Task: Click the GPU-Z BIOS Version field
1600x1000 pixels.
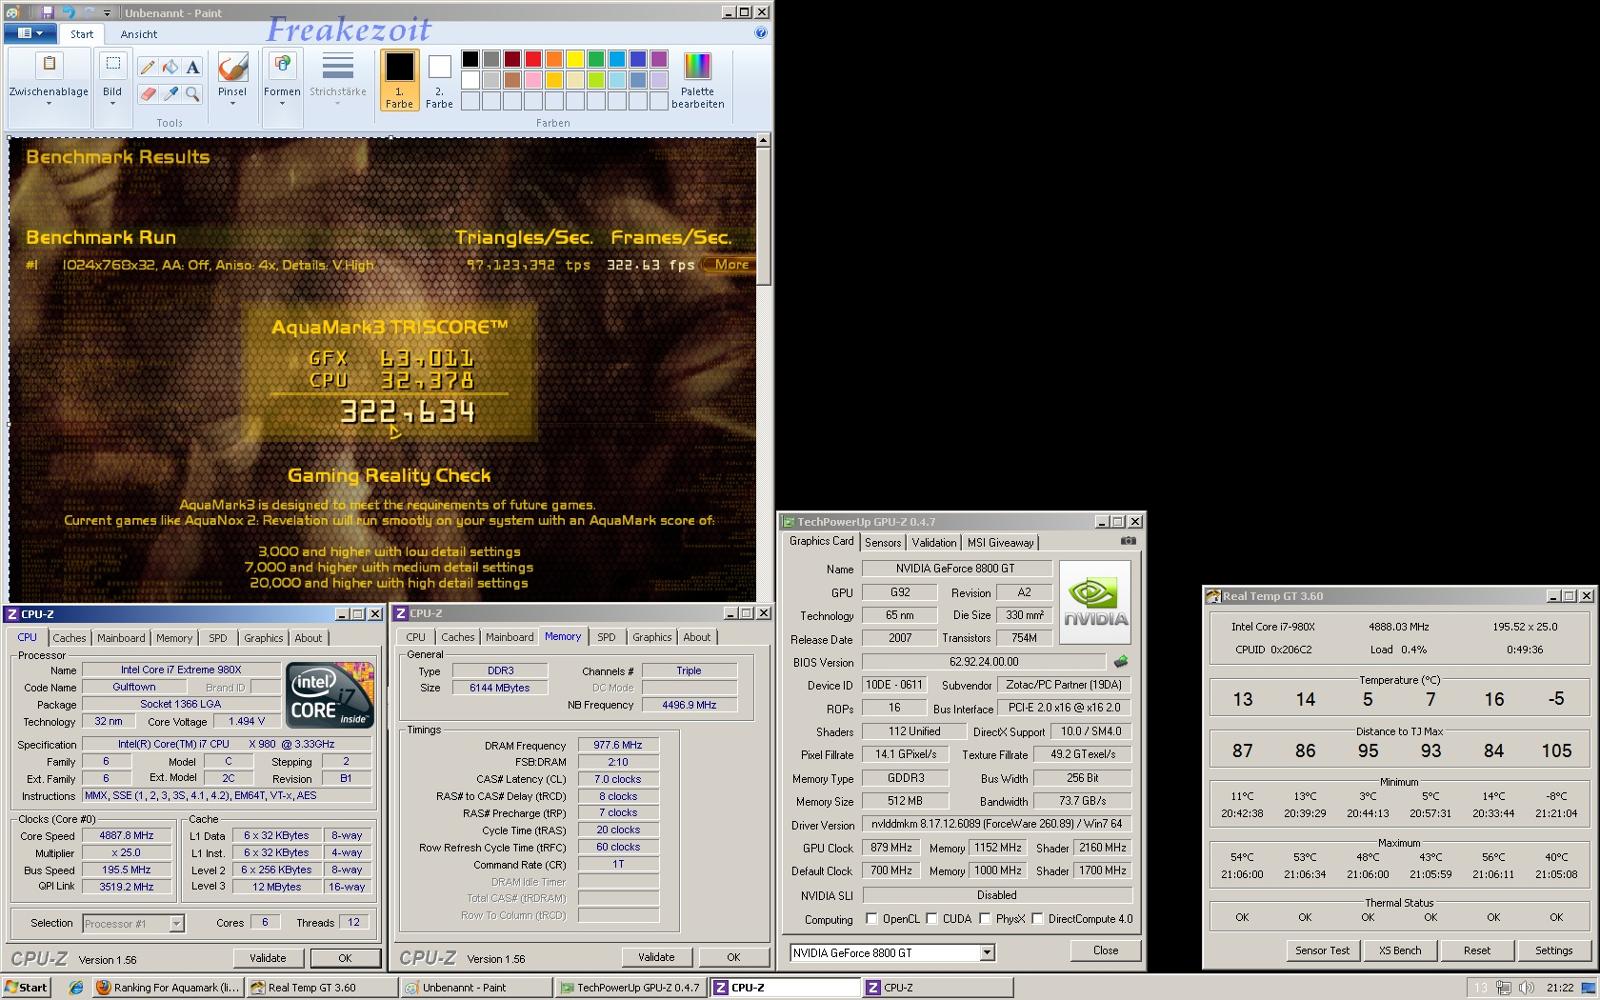Action: point(984,661)
